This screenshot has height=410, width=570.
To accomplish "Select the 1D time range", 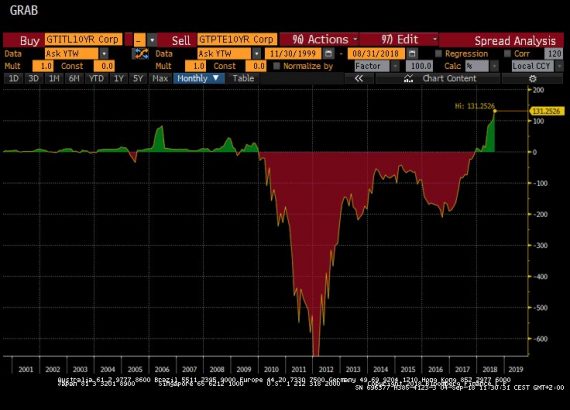I will tap(13, 79).
